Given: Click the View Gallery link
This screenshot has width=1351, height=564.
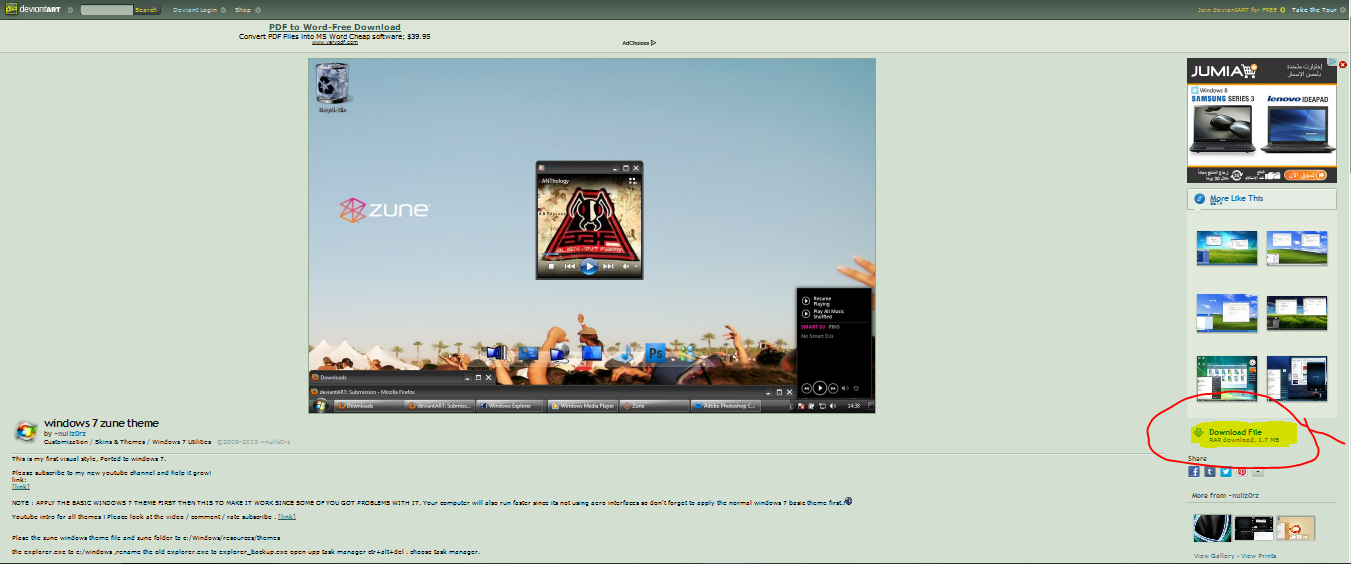Looking at the screenshot, I should click(1214, 556).
